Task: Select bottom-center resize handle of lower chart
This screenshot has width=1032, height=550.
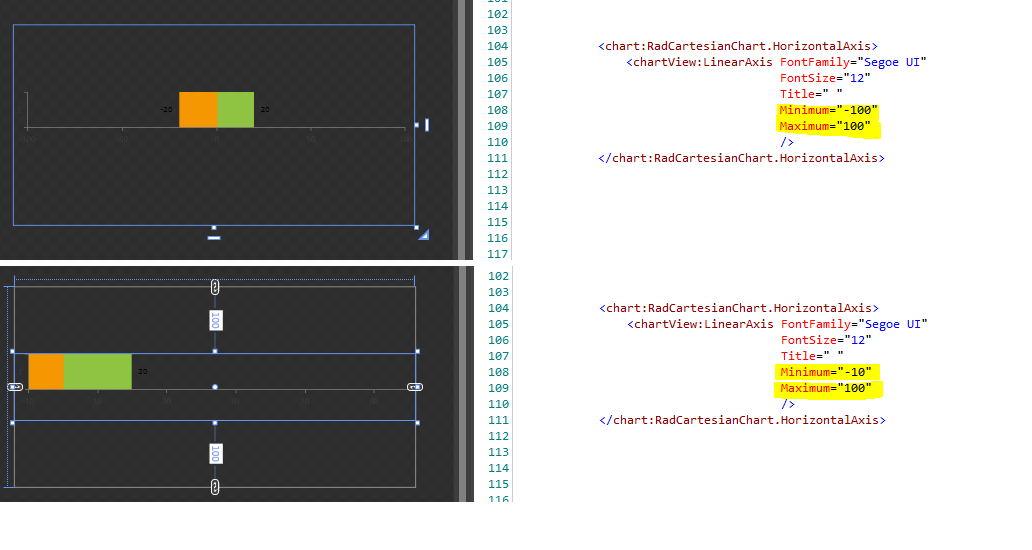Action: (215, 422)
